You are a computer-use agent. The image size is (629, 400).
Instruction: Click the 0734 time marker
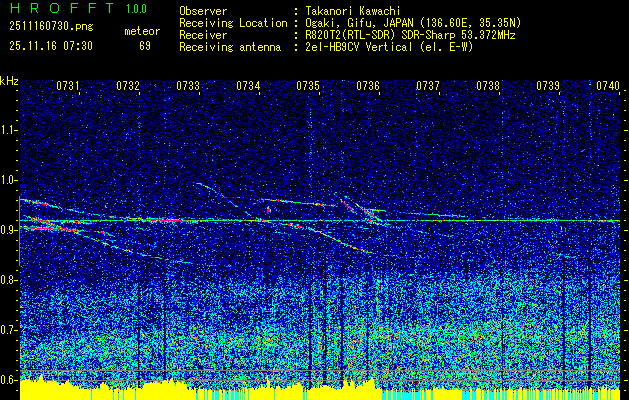248,85
